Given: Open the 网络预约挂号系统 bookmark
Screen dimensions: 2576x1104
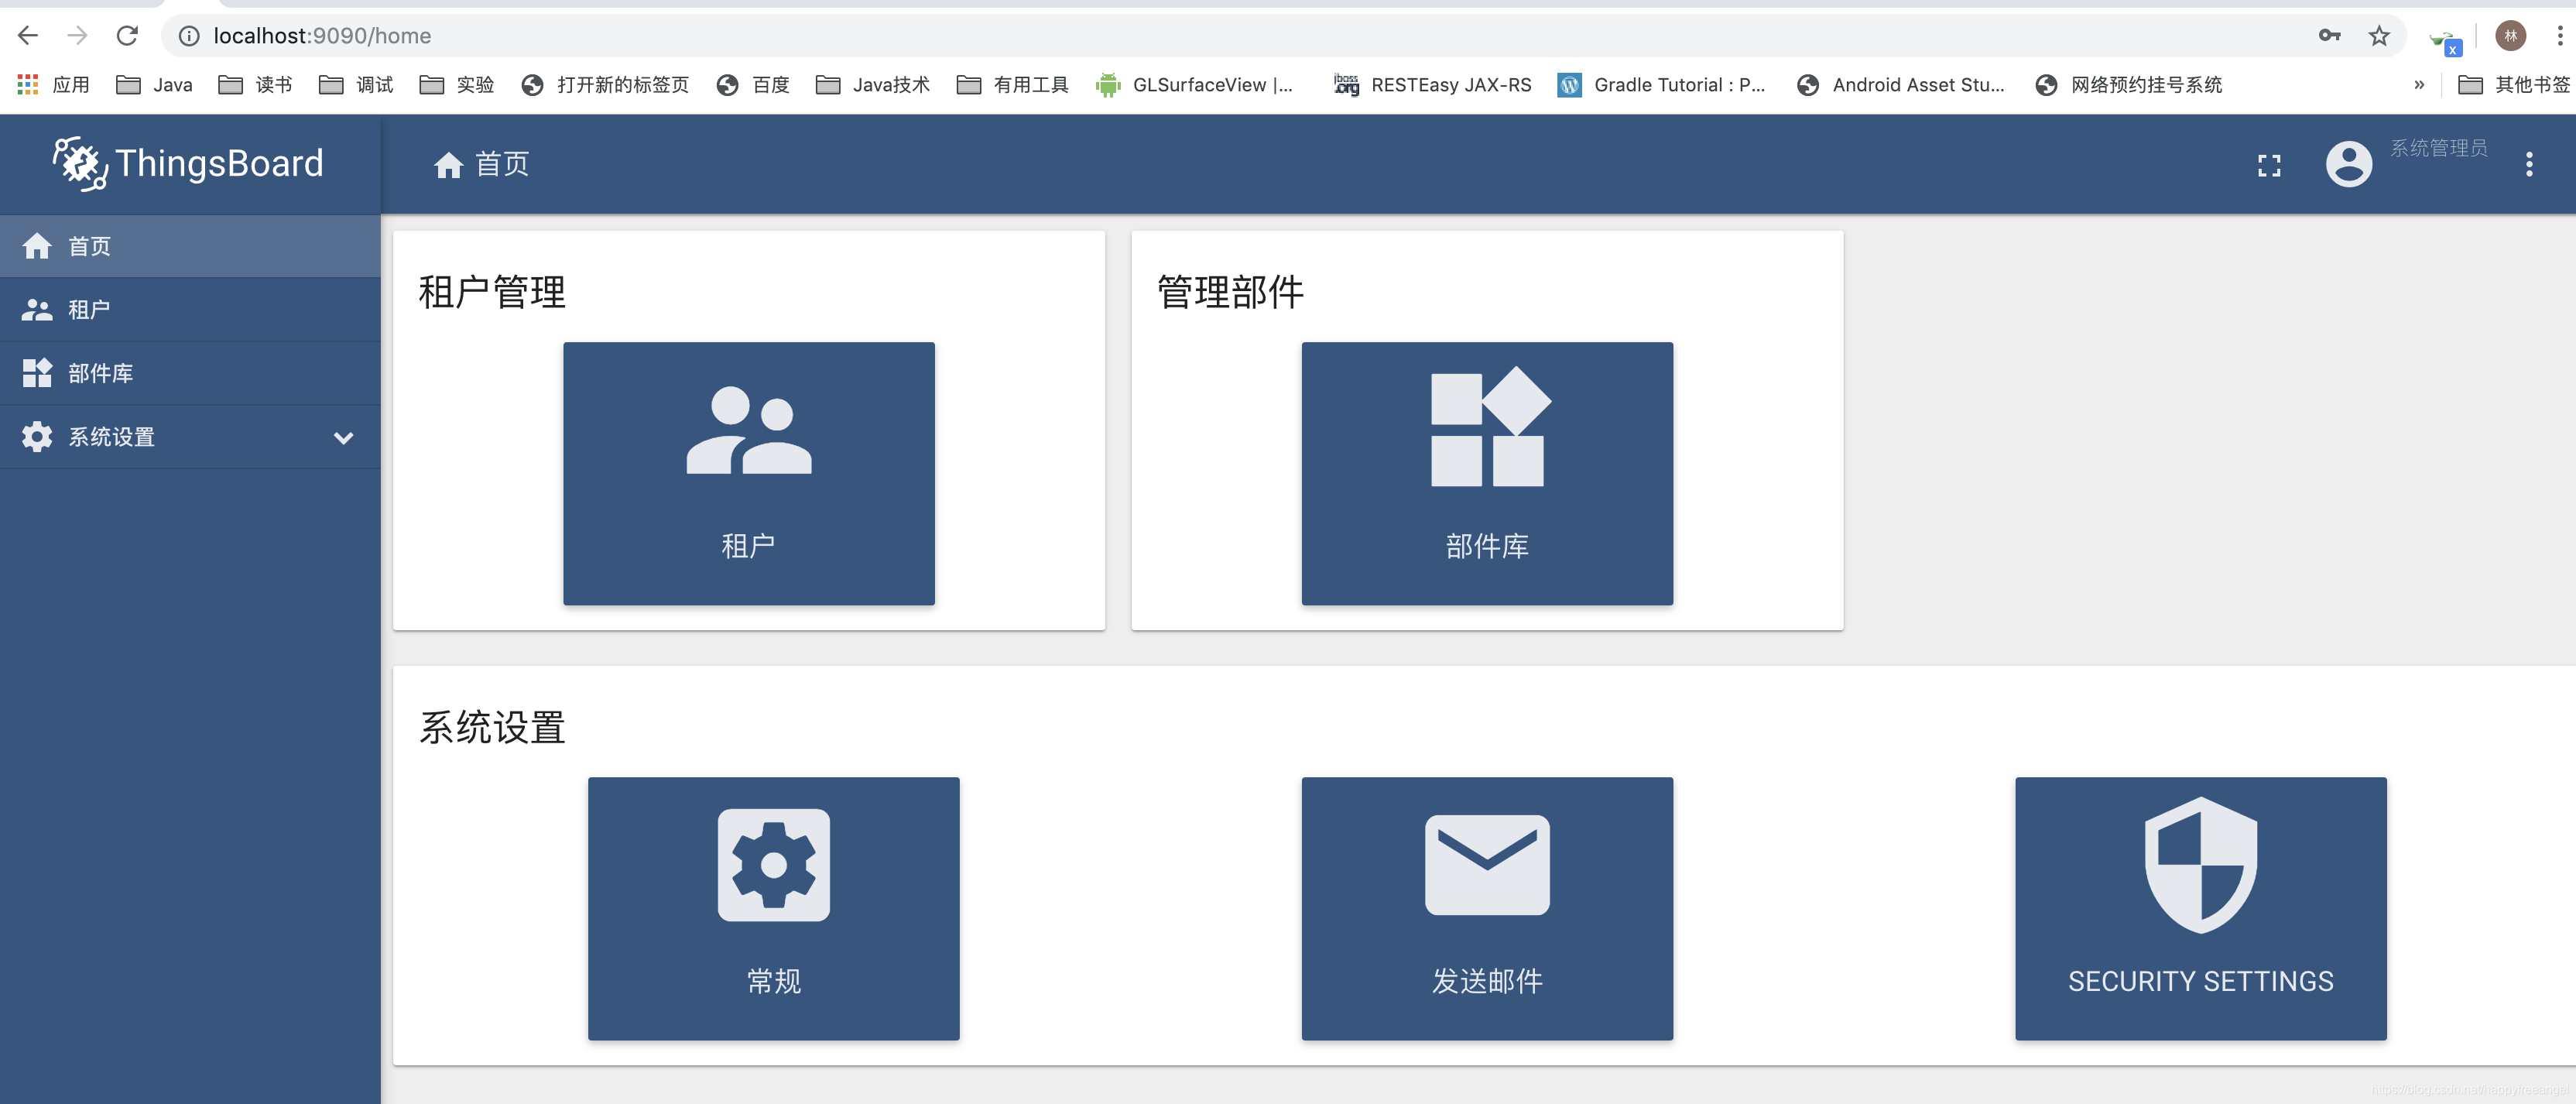Looking at the screenshot, I should (x=2128, y=85).
